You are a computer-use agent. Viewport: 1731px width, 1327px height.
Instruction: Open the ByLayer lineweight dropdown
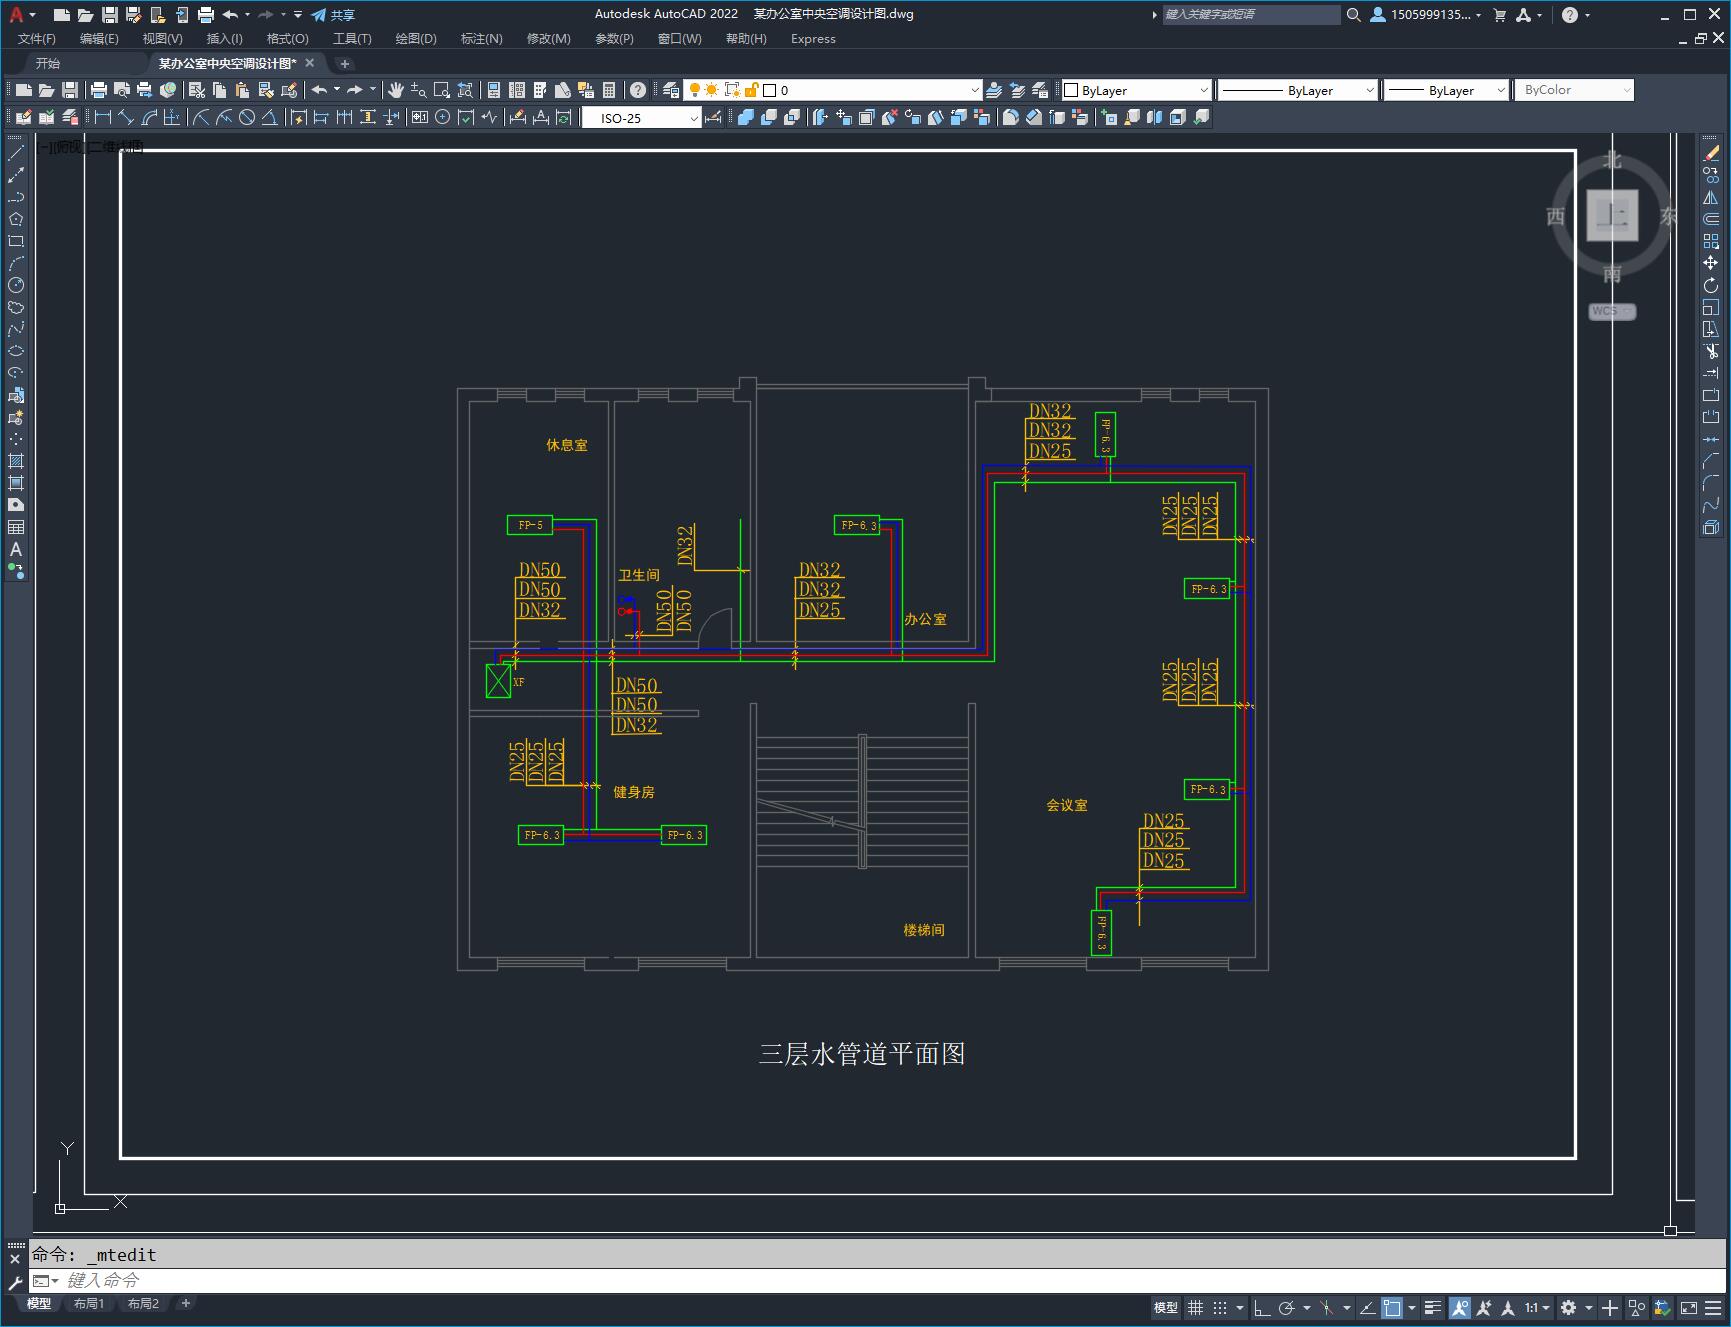(x=1445, y=90)
